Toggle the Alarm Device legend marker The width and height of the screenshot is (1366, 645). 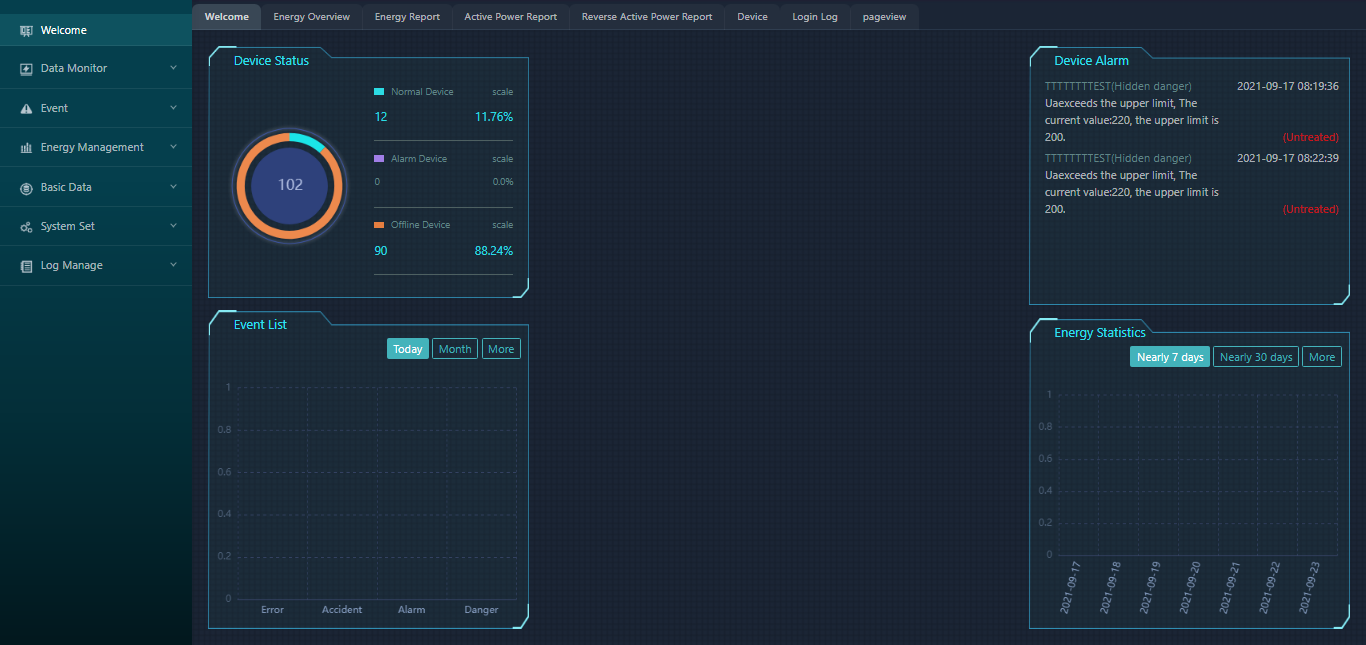tap(379, 159)
